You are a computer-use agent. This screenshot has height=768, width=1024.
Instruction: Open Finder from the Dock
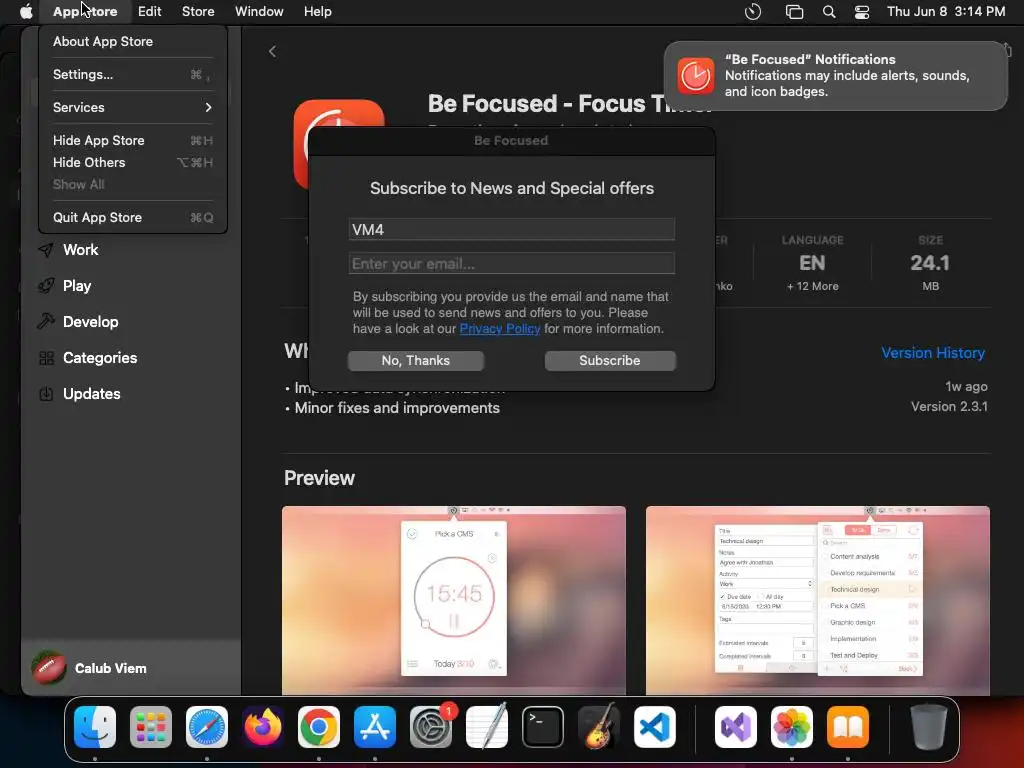[x=95, y=727]
